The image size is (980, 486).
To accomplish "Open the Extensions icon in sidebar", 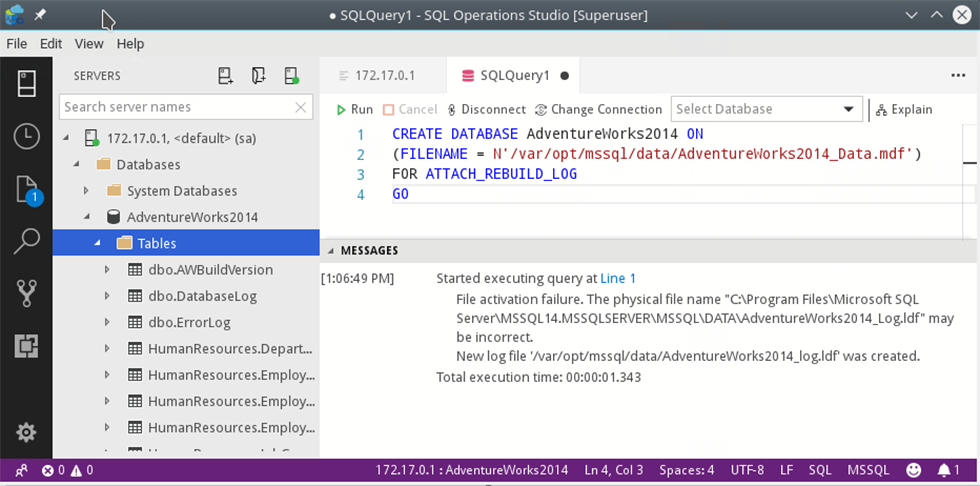I will coord(26,346).
